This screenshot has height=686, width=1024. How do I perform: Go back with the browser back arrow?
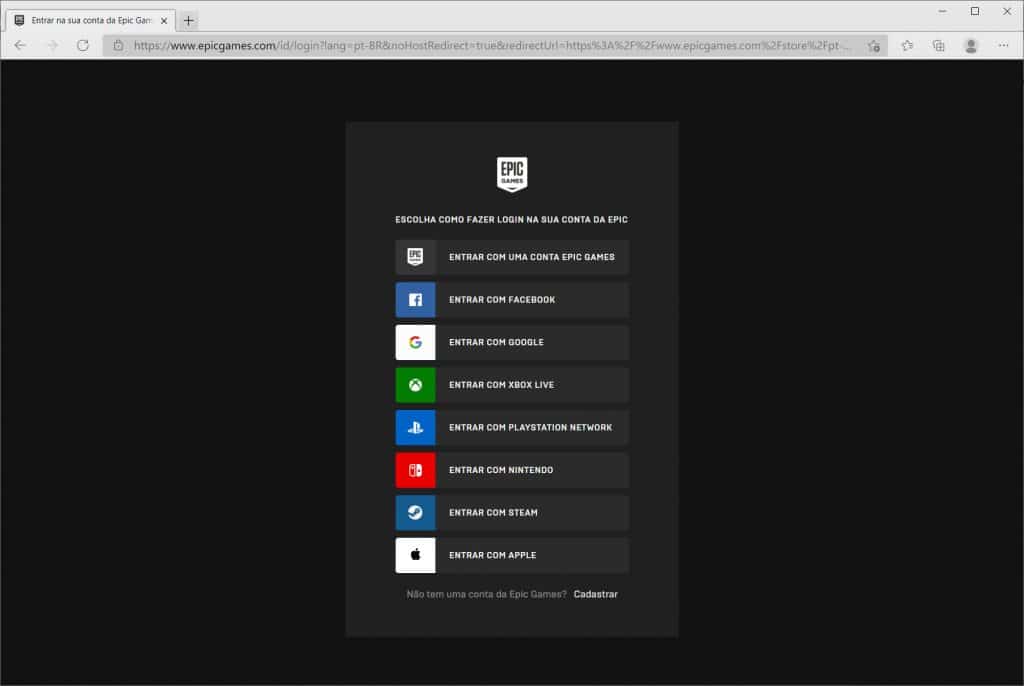click(x=20, y=45)
